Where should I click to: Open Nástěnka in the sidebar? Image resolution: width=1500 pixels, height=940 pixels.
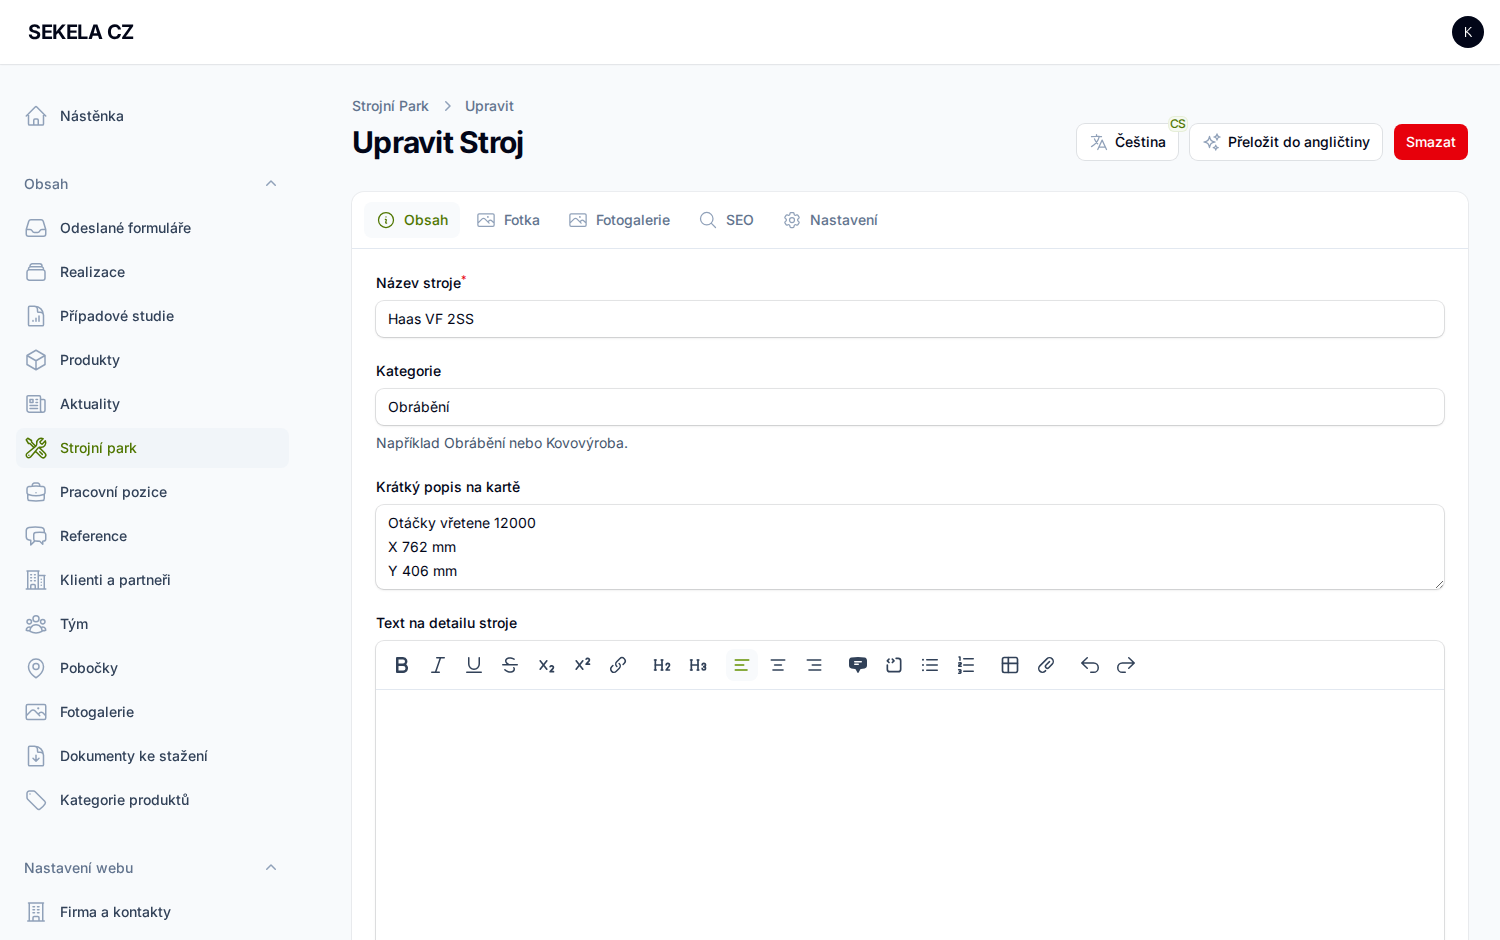click(x=152, y=116)
